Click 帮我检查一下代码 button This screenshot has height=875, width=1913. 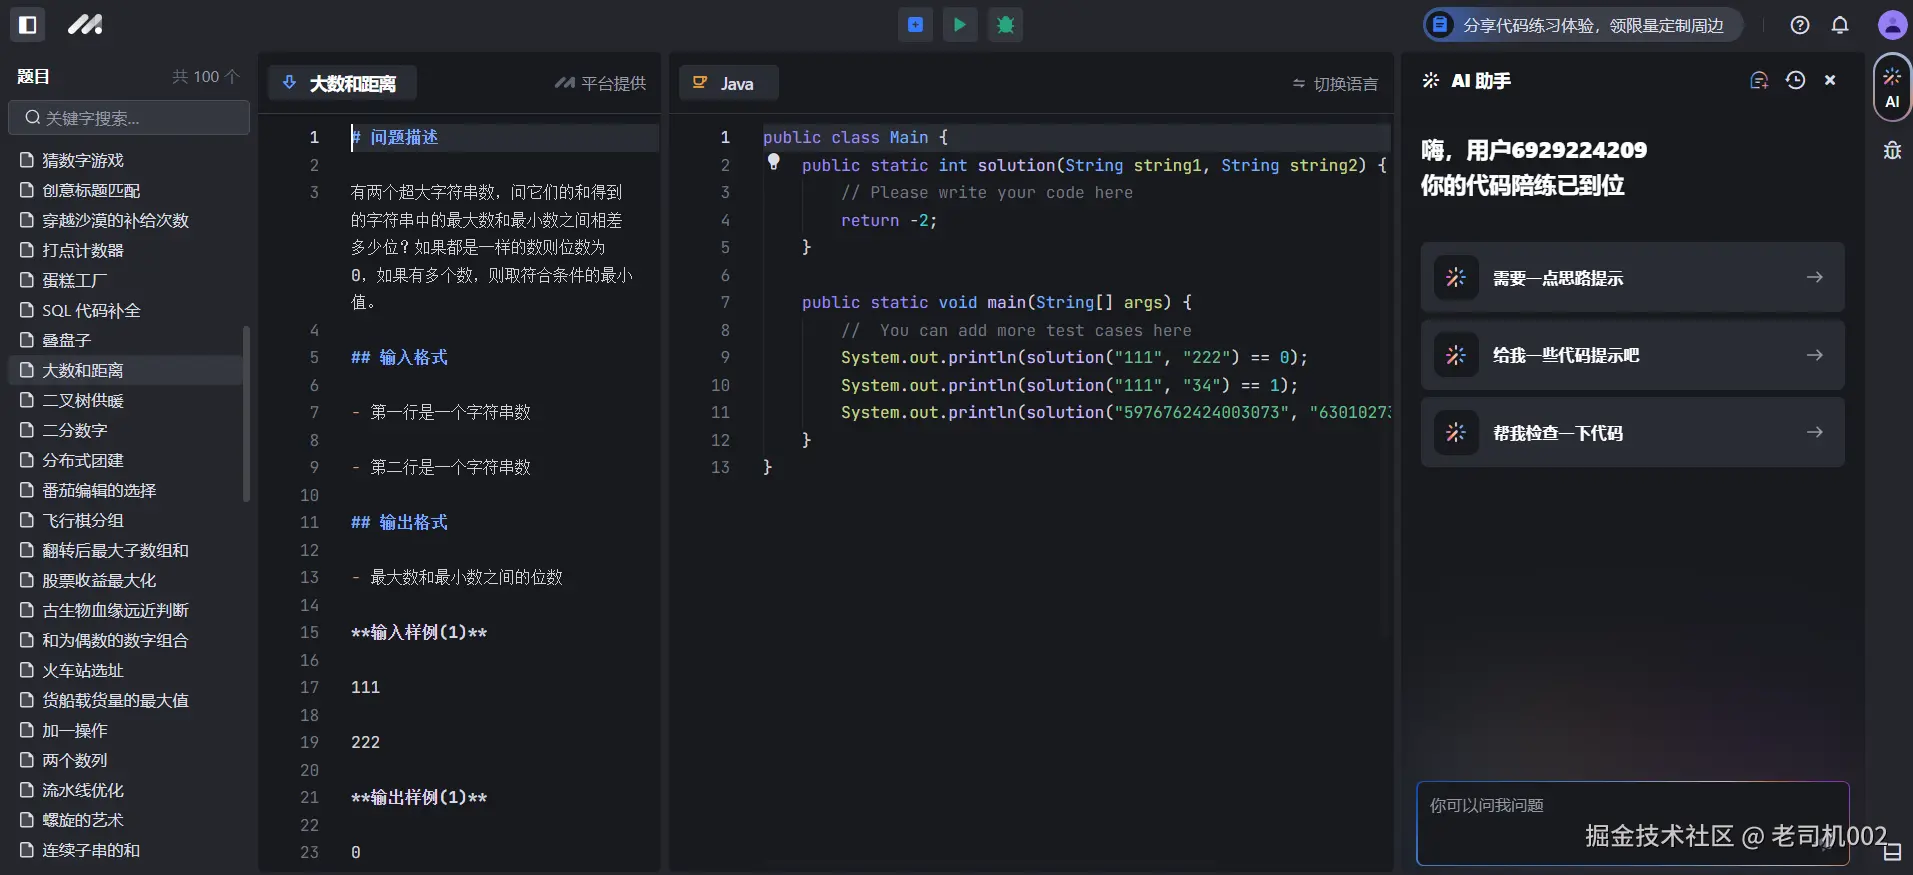pos(1632,433)
